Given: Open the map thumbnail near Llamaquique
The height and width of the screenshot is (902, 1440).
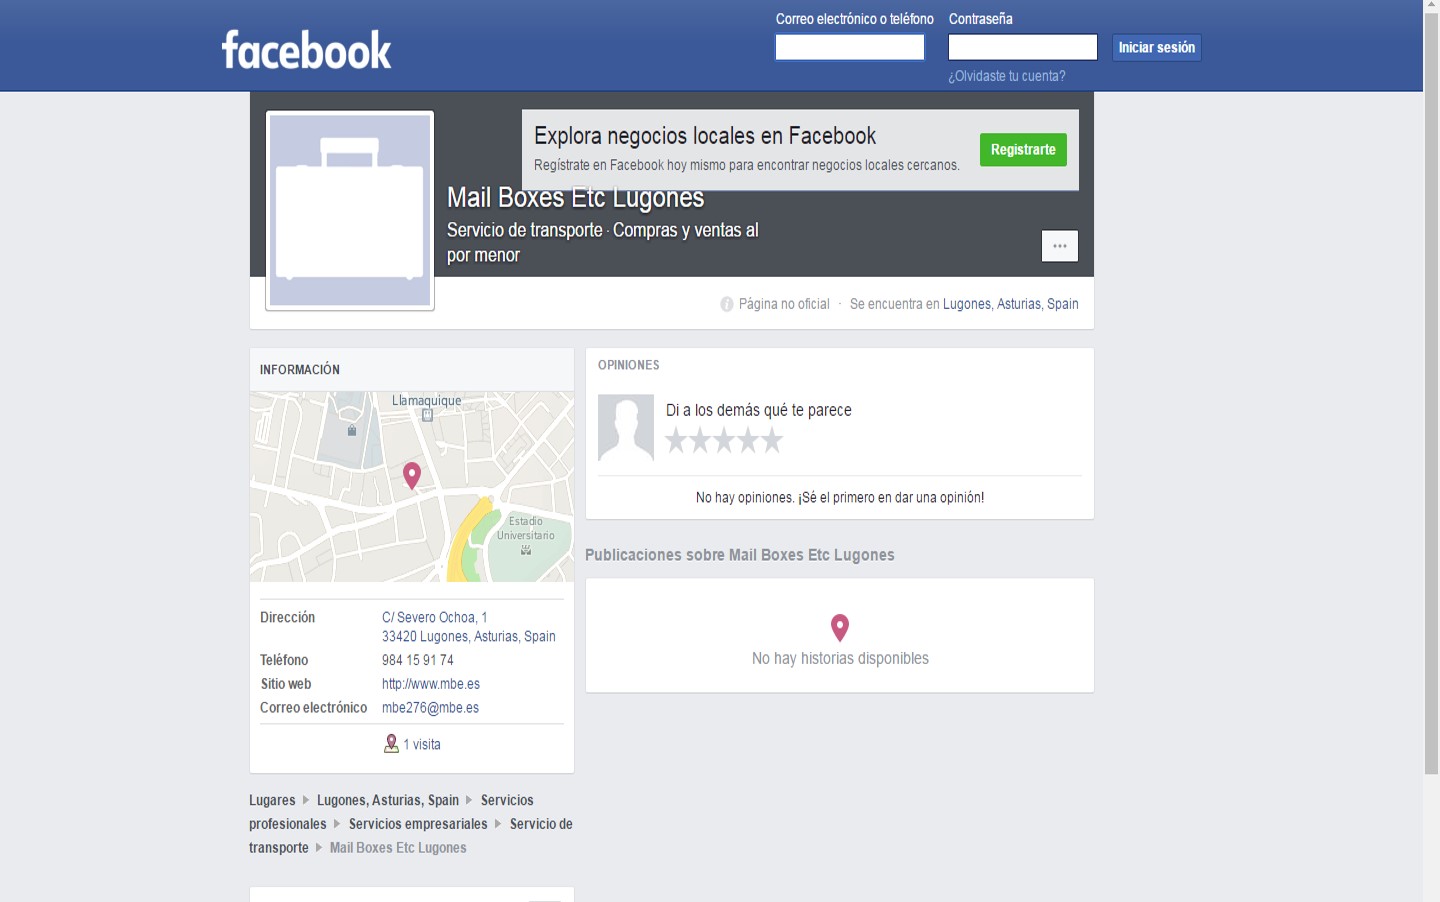Looking at the screenshot, I should (412, 487).
